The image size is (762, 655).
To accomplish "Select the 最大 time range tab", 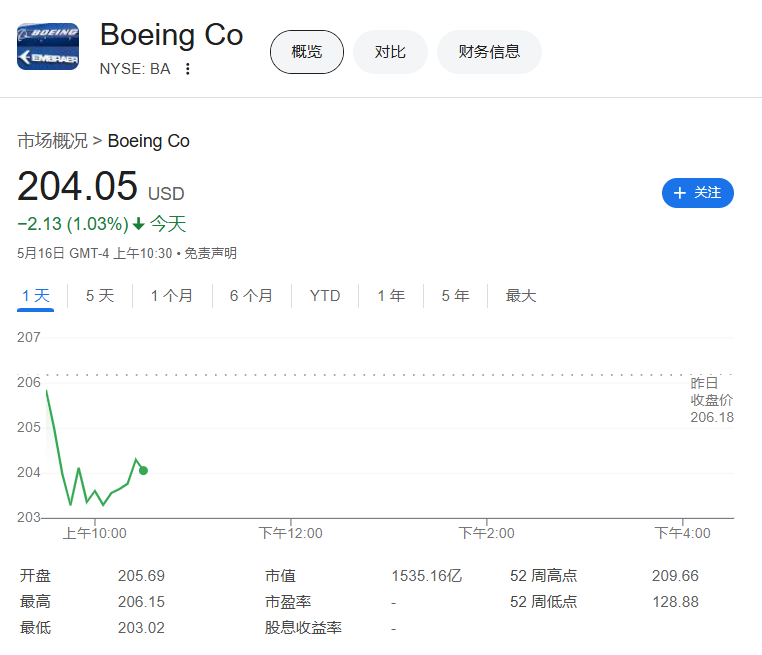I will 521,295.
